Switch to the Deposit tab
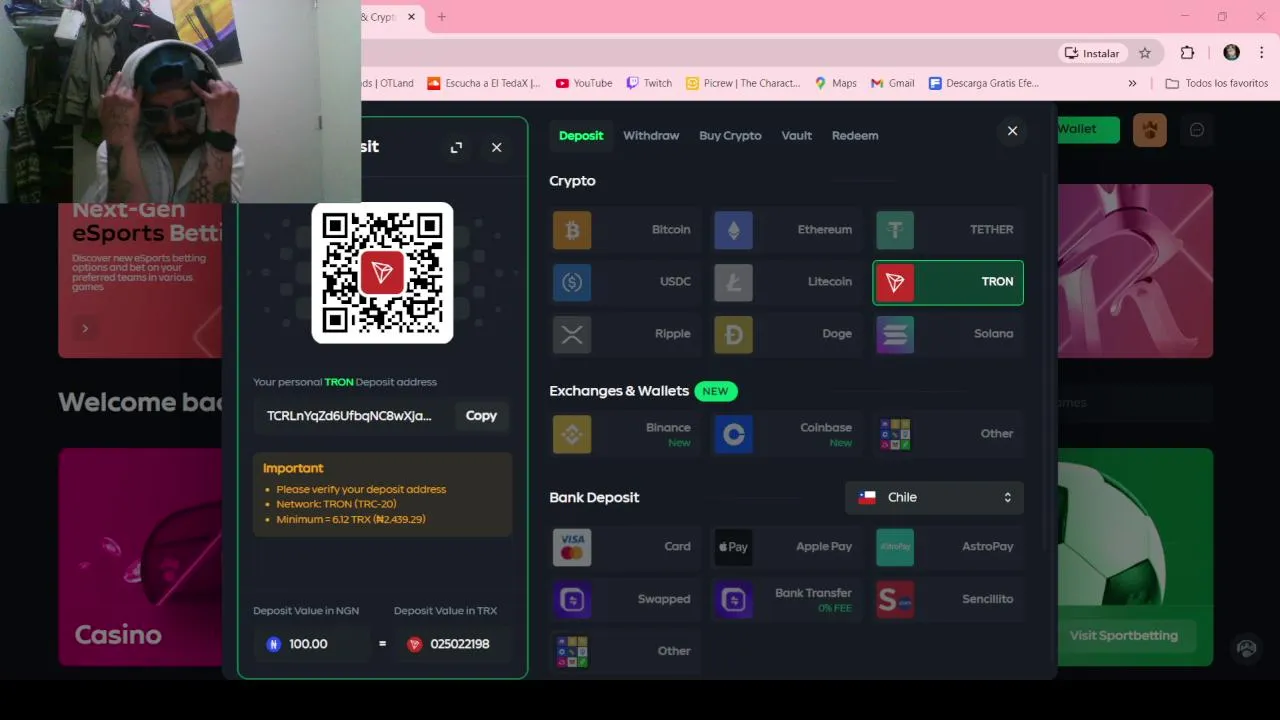This screenshot has width=1280, height=720. click(x=581, y=136)
